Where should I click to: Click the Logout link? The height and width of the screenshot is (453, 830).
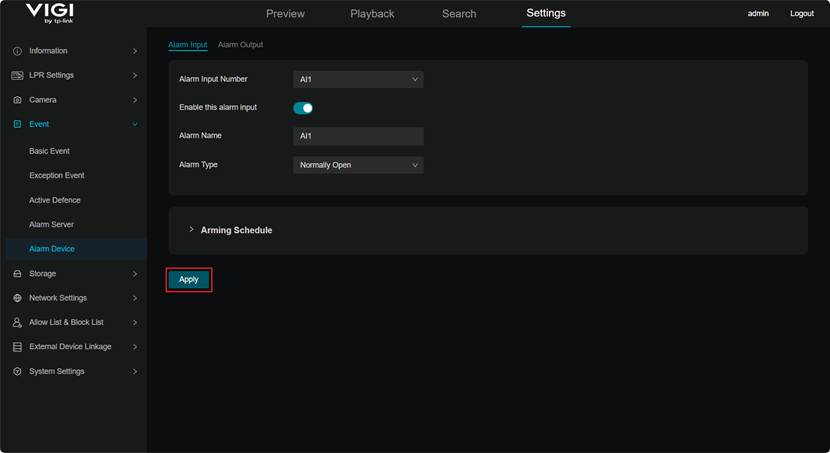[801, 14]
